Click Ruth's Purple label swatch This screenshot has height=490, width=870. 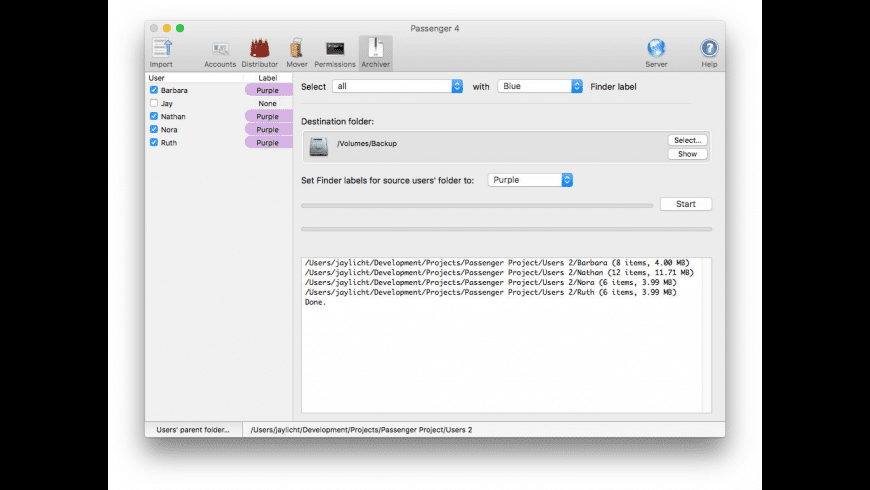click(269, 143)
